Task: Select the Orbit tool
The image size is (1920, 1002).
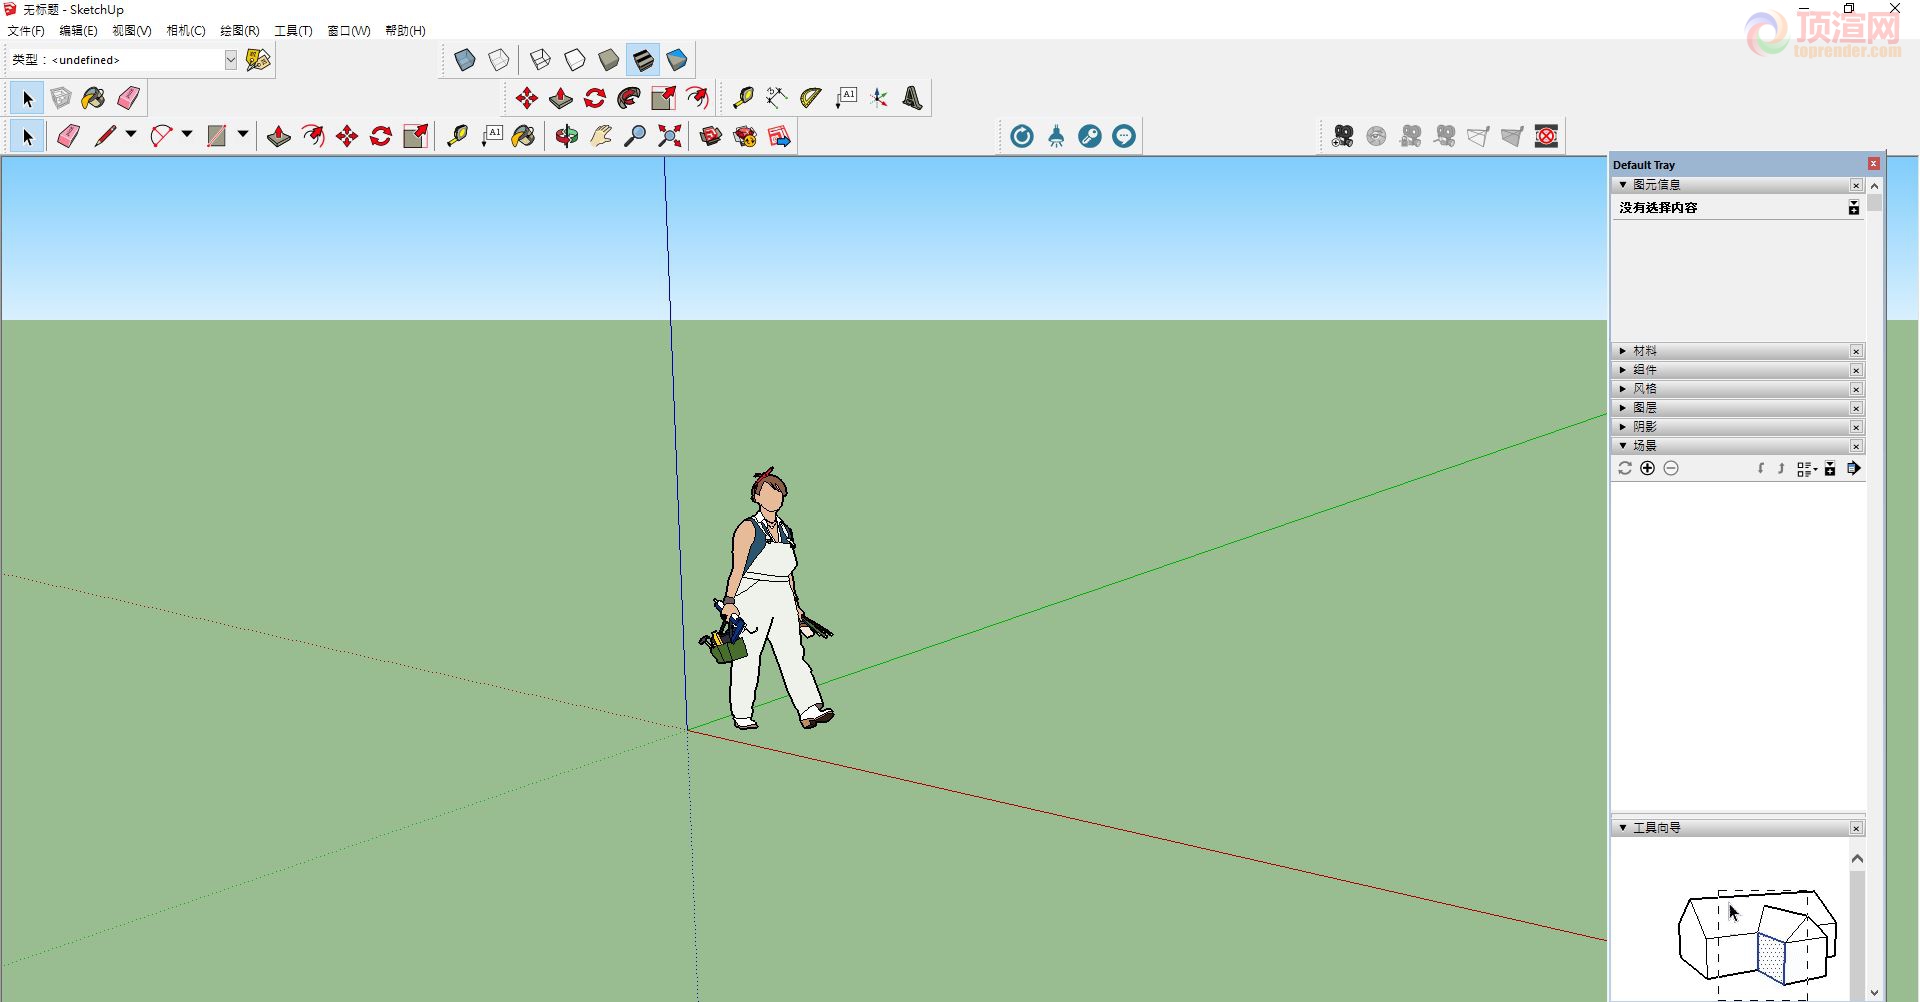Action: coord(567,136)
